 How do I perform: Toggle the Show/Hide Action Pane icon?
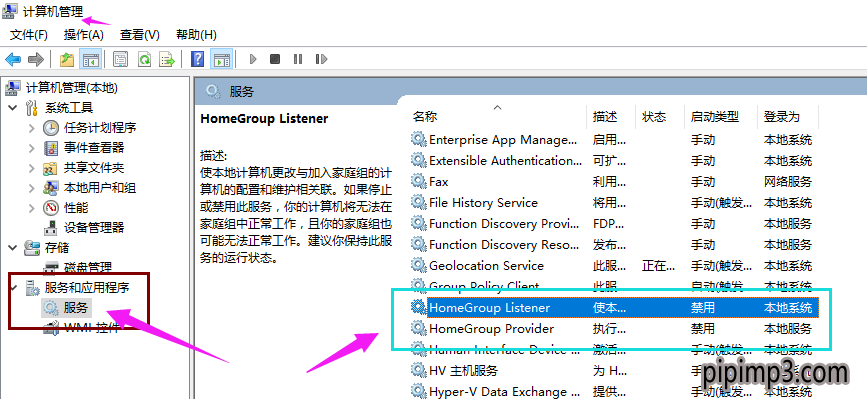click(221, 59)
